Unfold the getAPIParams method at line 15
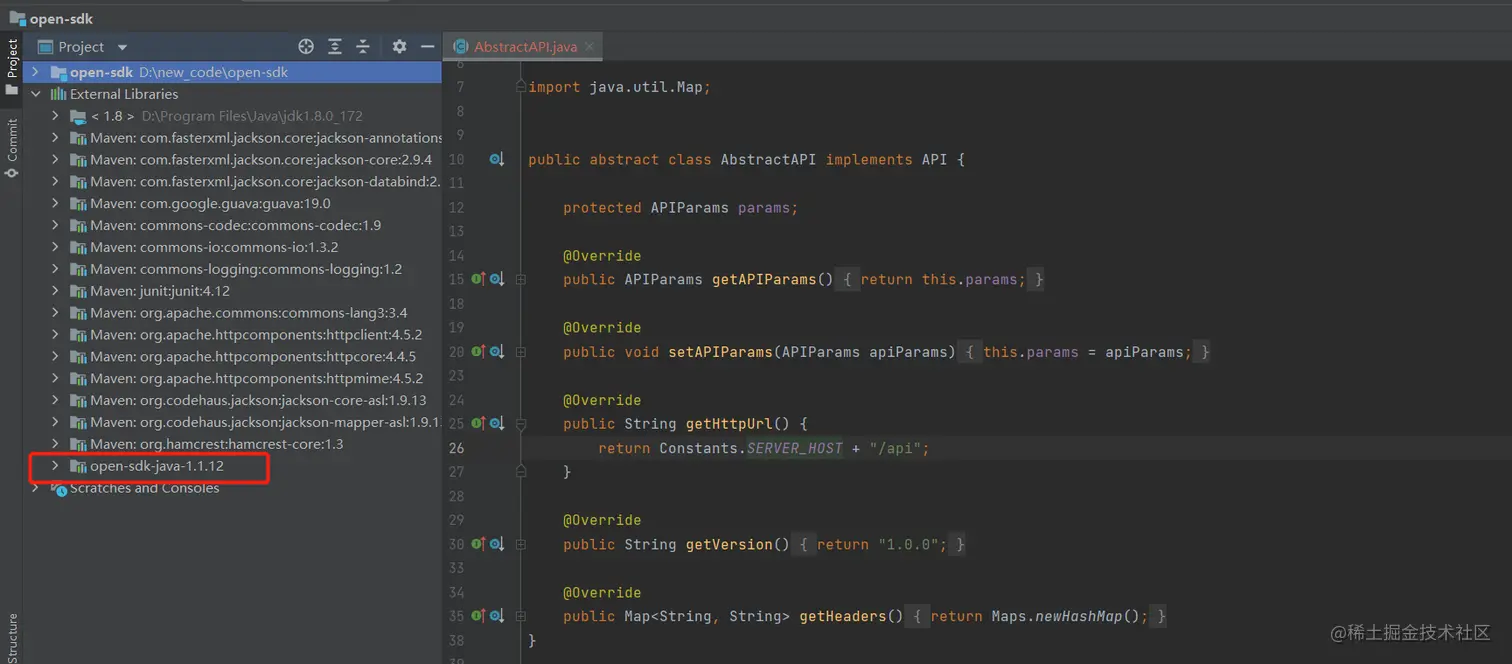This screenshot has width=1512, height=664. [520, 280]
